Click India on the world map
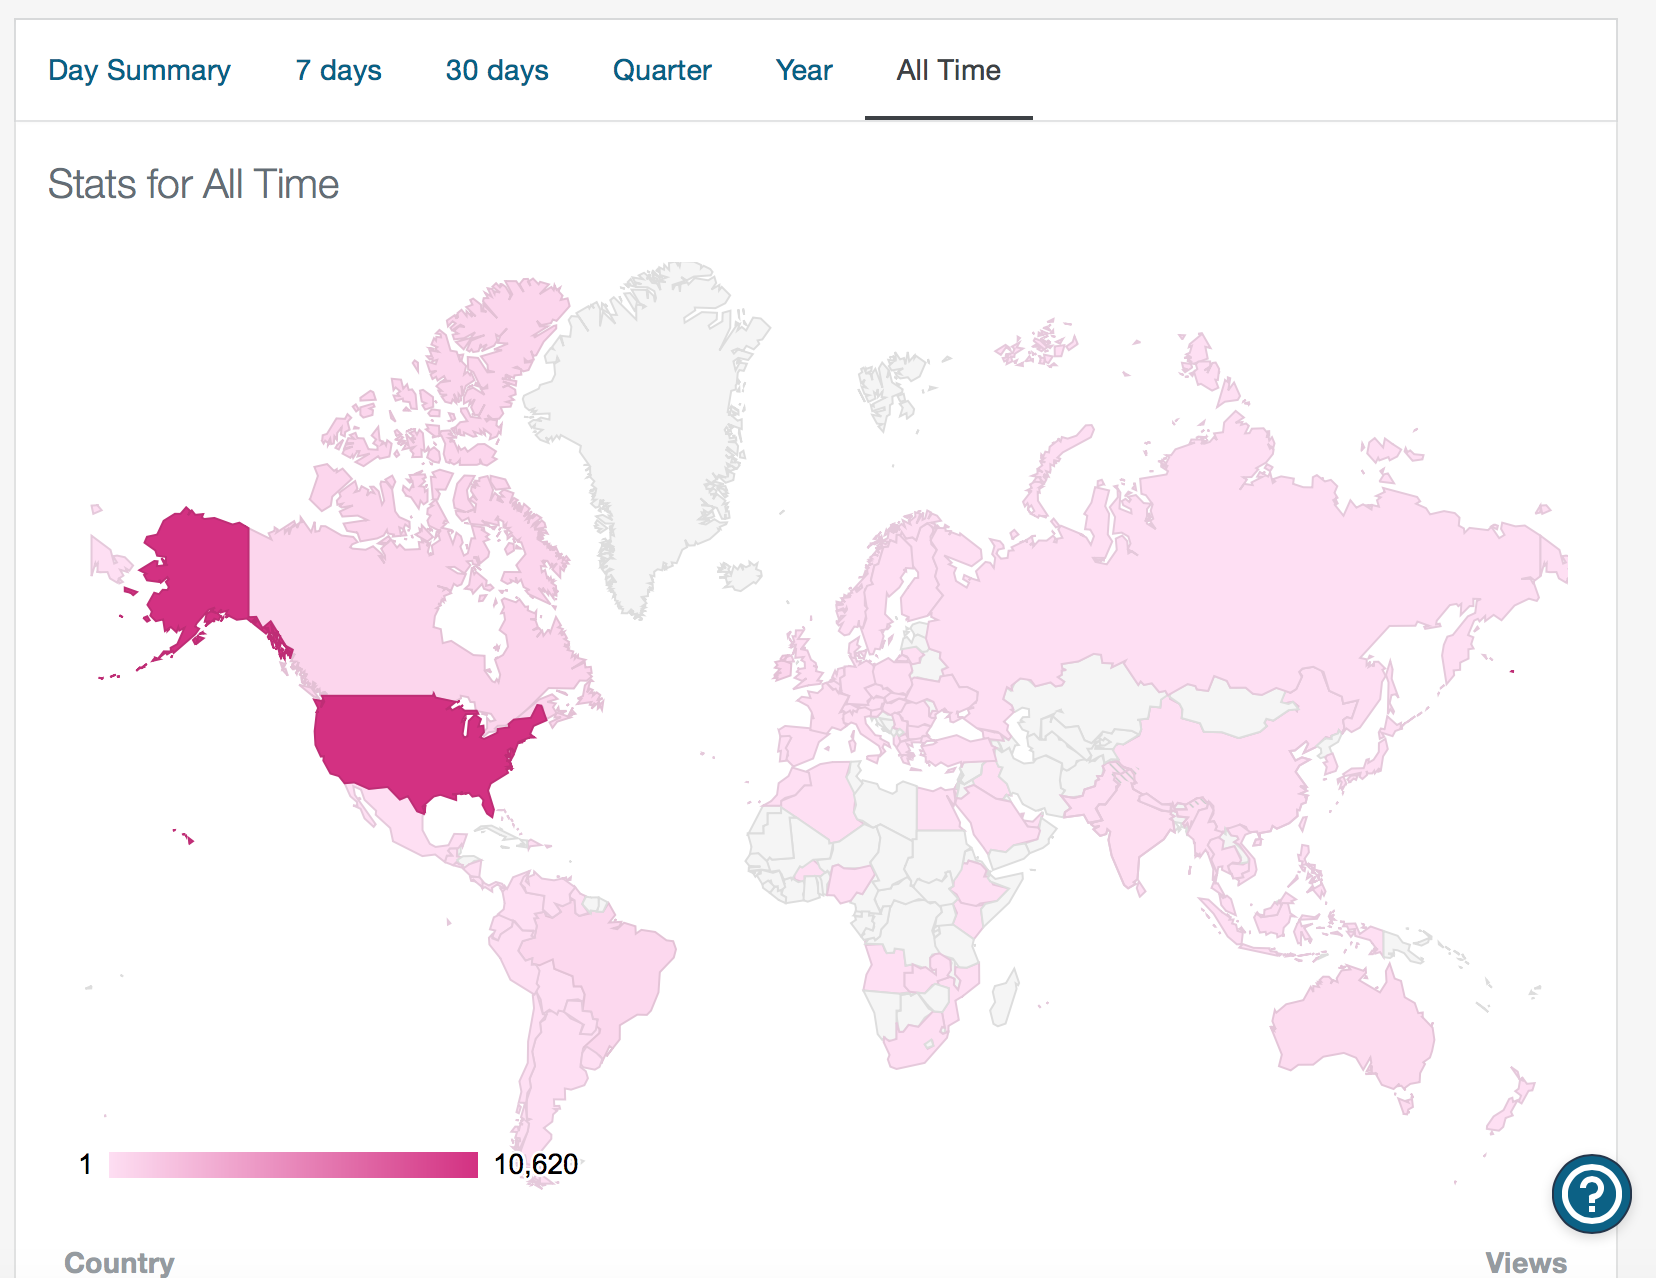Viewport: 1656px width, 1278px height. click(1135, 830)
